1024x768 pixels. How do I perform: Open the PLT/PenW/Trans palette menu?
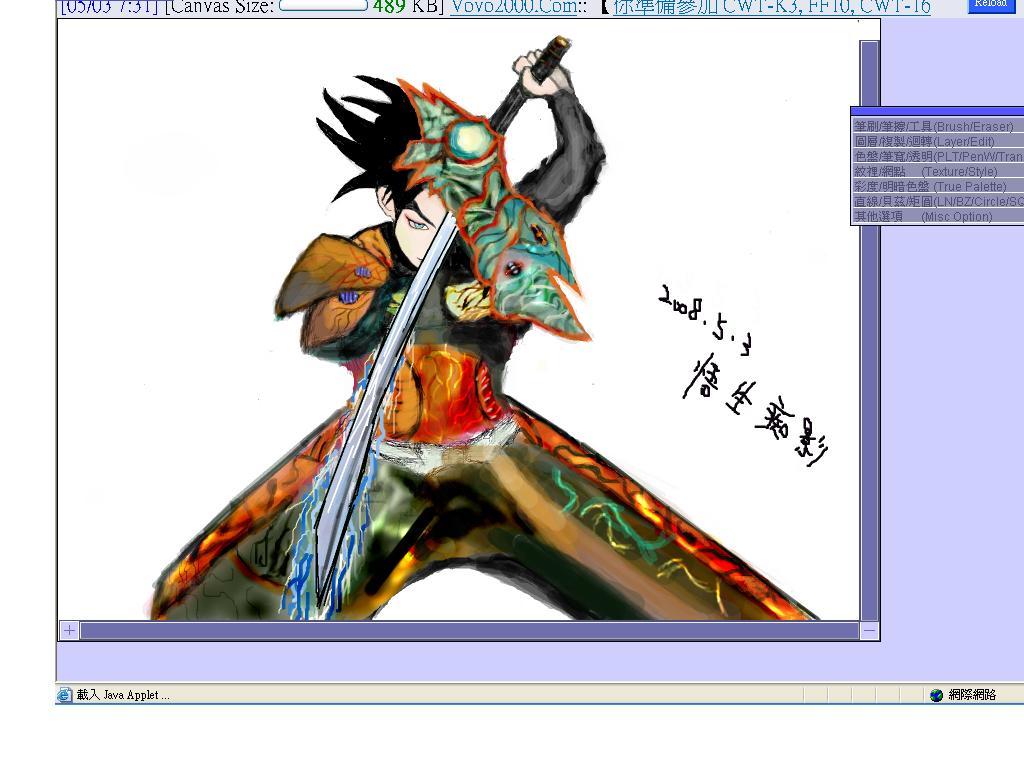pyautogui.click(x=938, y=156)
